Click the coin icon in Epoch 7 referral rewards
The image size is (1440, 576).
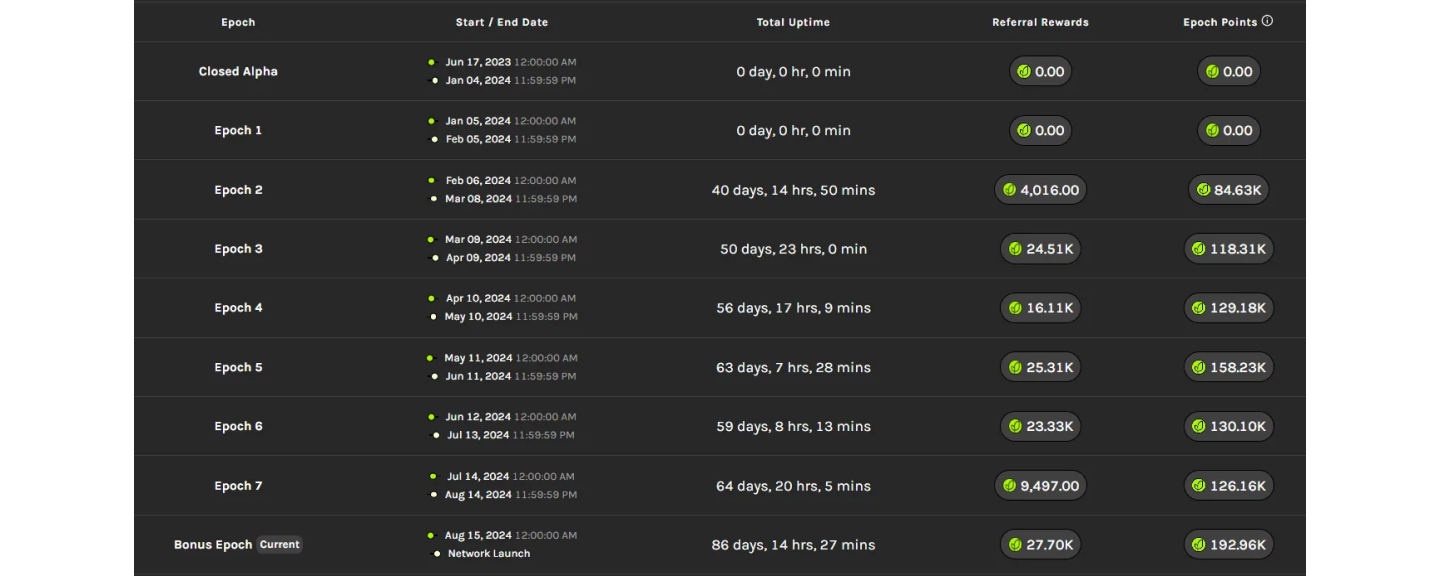(1010, 486)
